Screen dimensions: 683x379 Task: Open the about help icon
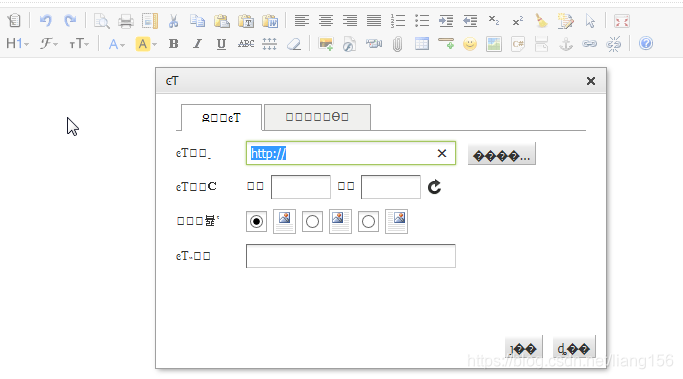(x=646, y=44)
